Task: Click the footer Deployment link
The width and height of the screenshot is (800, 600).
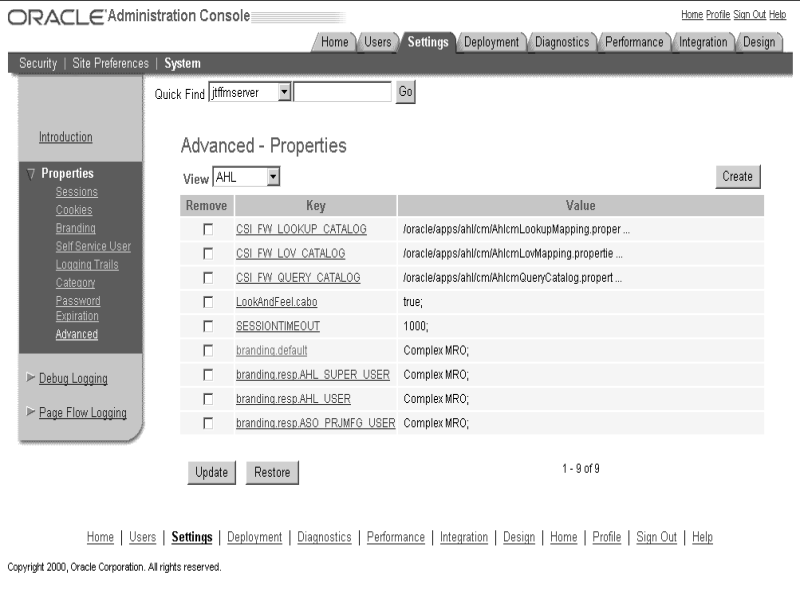Action: click(255, 537)
